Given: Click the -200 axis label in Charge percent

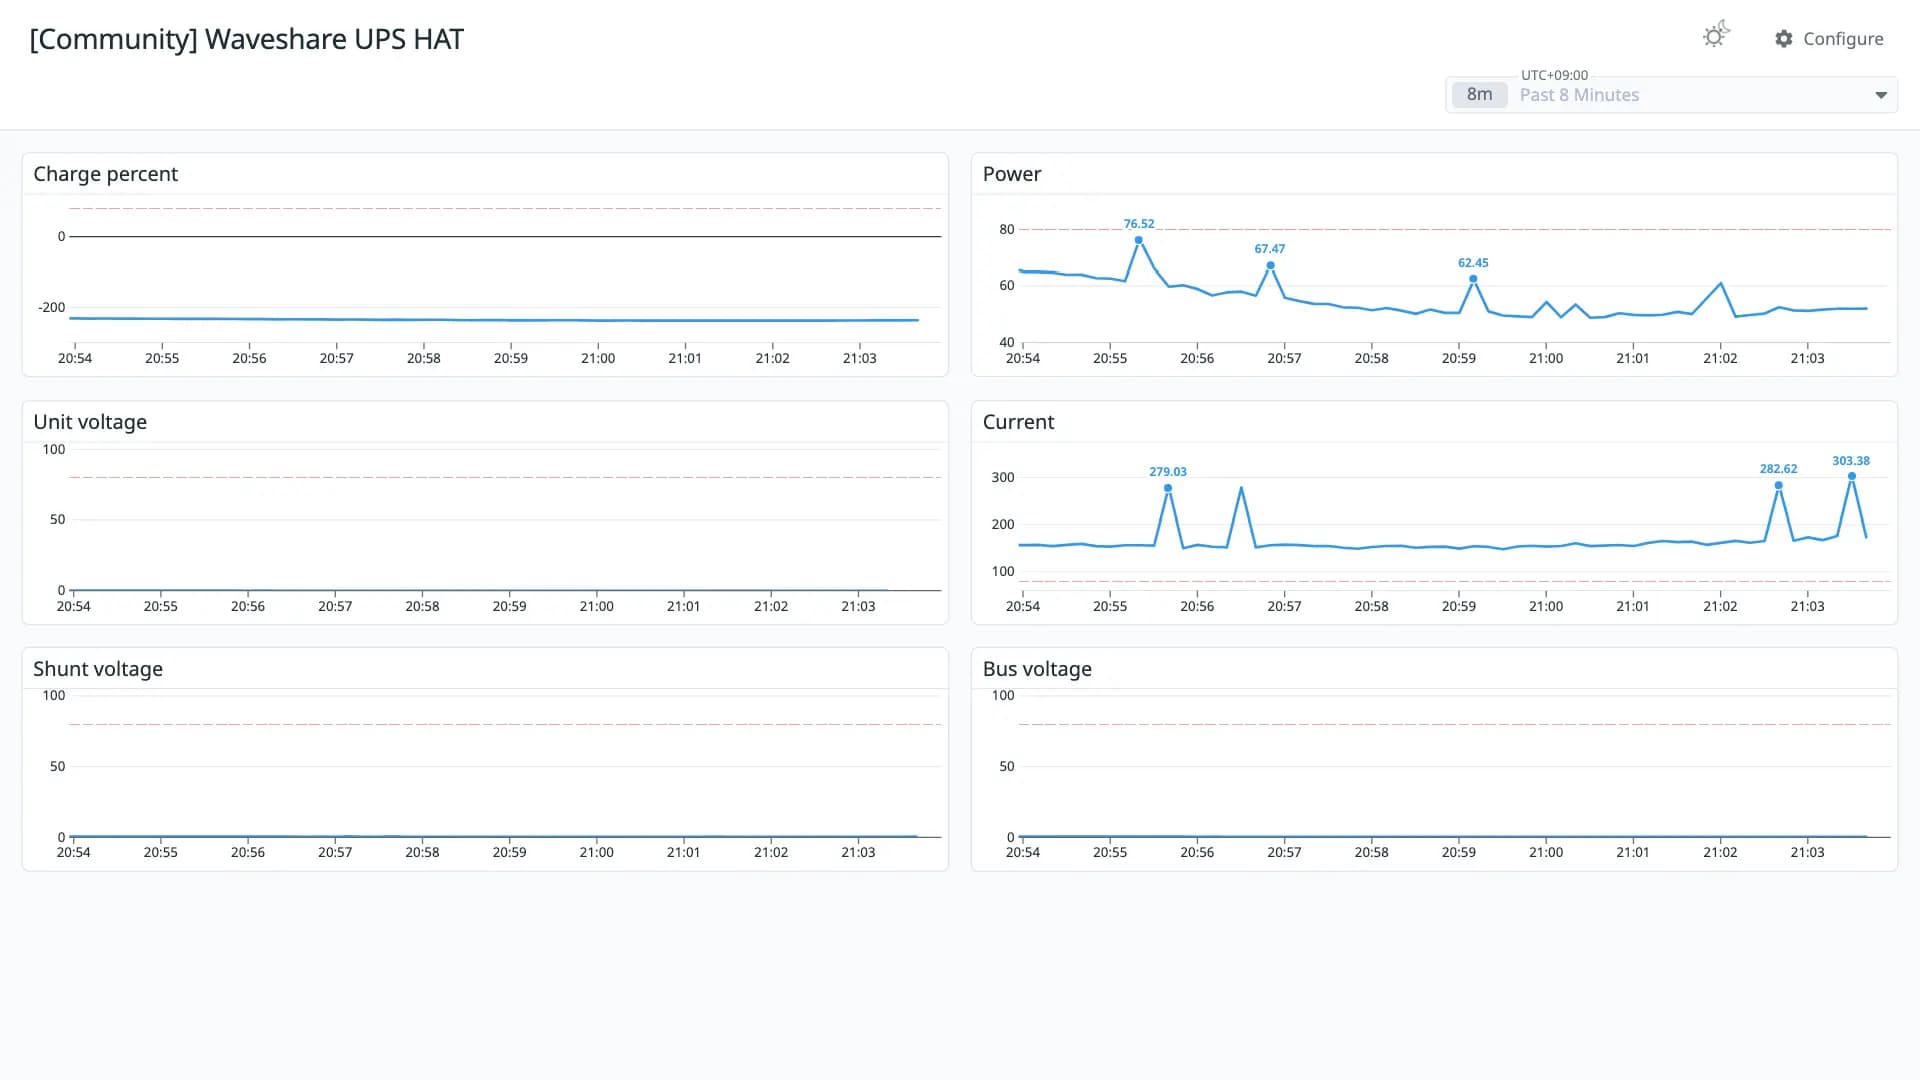Looking at the screenshot, I should point(52,307).
